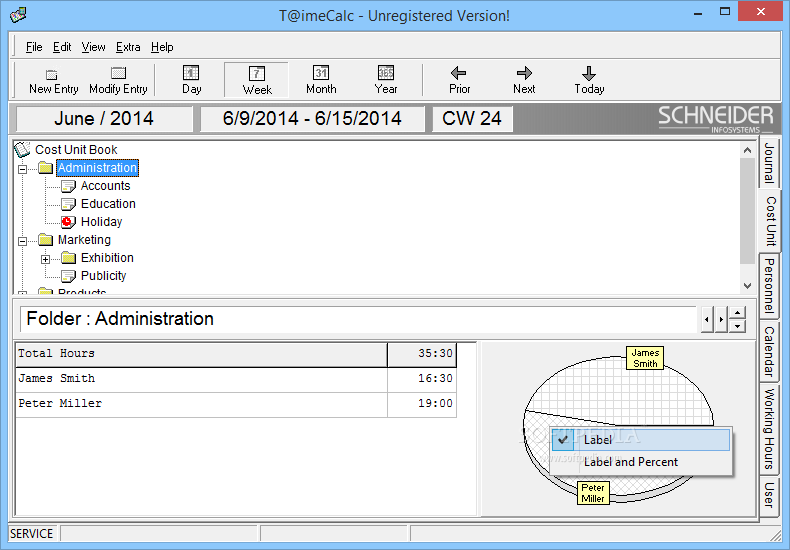Go to Prior period
This screenshot has height=550, width=790.
[x=459, y=80]
